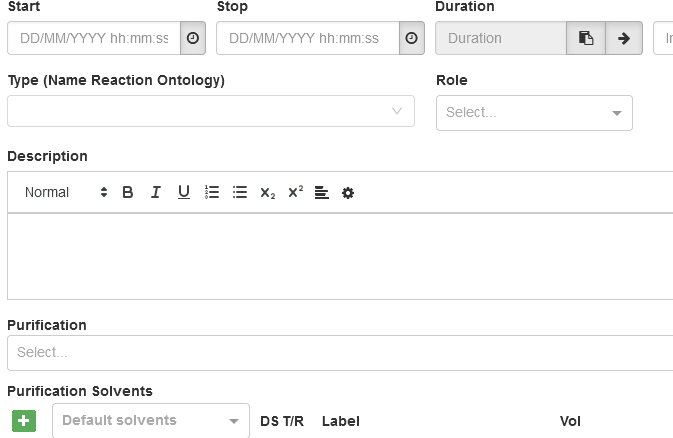Apply subscript formatting in Description editor

tap(267, 192)
